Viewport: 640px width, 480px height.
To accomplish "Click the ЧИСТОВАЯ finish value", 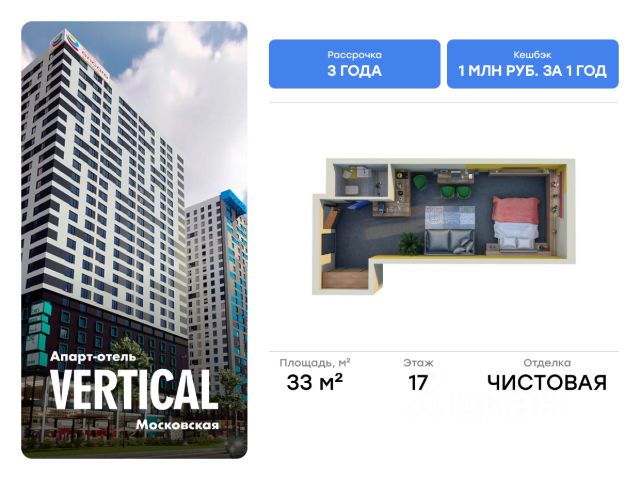I will coord(547,383).
